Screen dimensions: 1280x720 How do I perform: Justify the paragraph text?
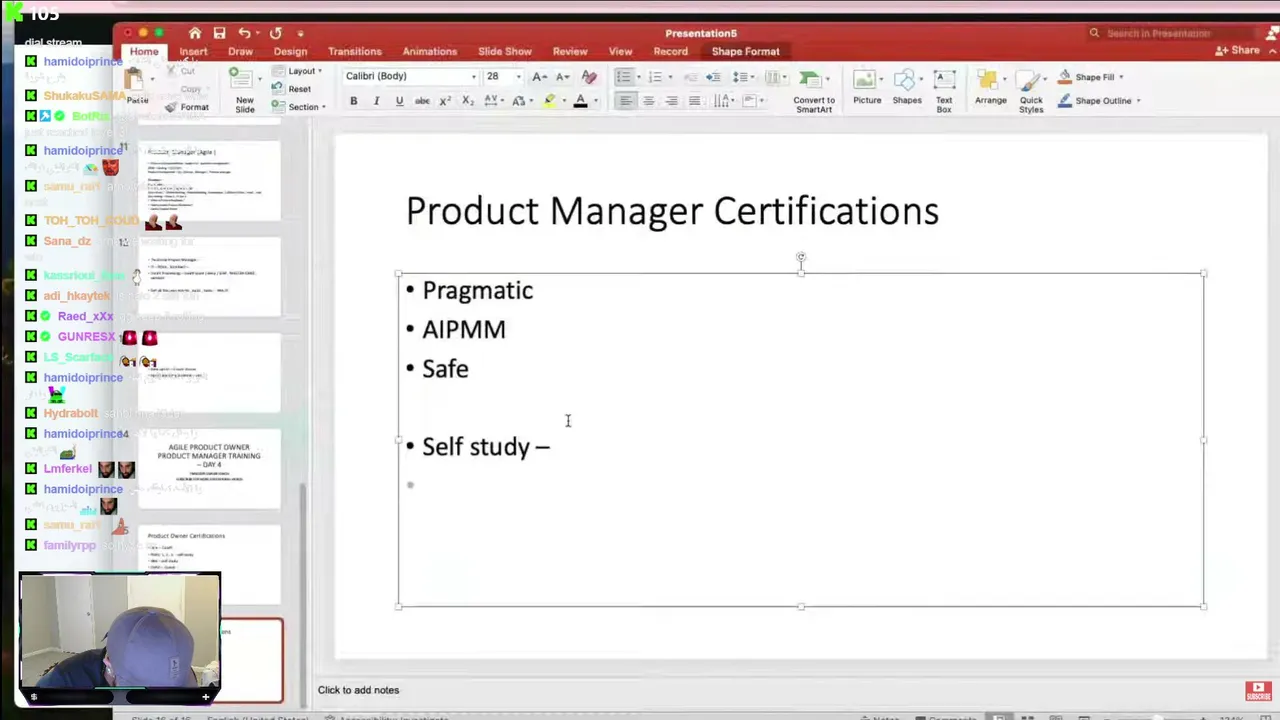pyautogui.click(x=694, y=101)
